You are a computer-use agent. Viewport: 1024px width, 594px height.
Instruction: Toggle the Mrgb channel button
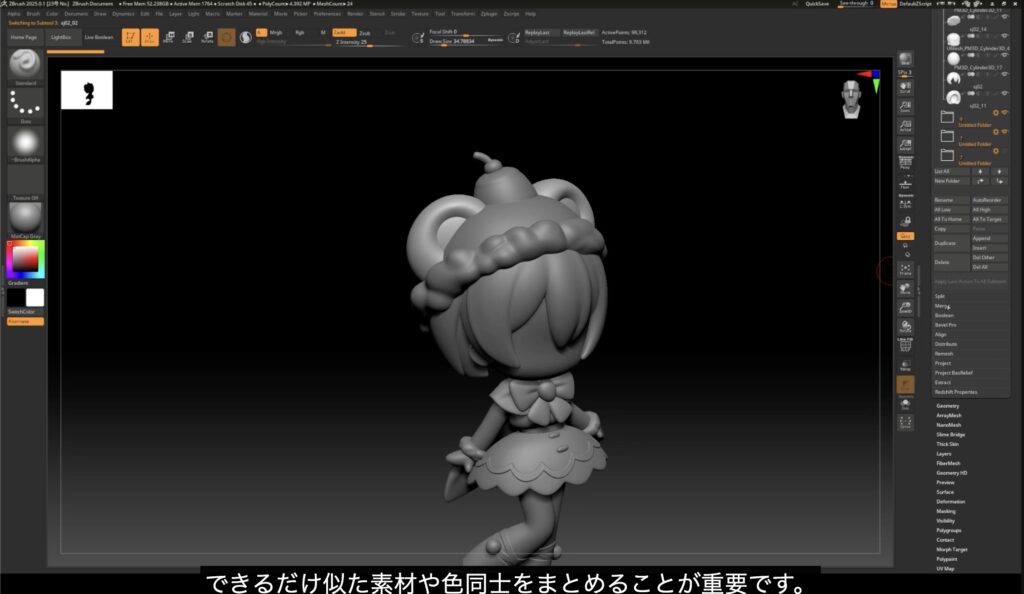276,33
